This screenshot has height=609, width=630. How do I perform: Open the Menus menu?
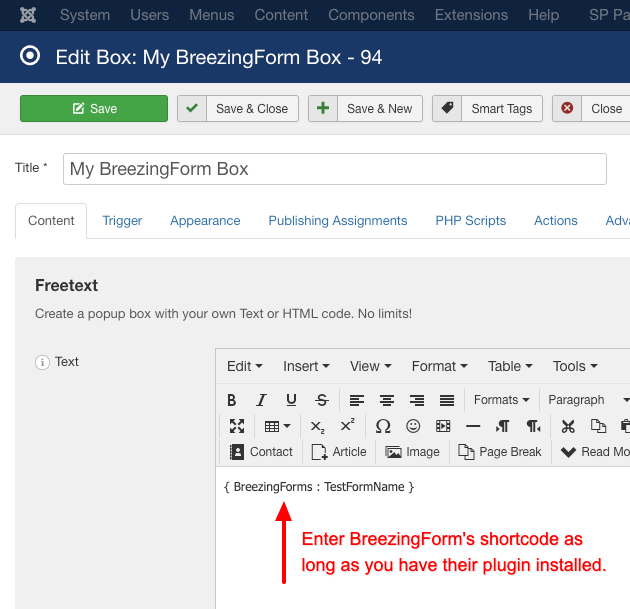[x=212, y=15]
